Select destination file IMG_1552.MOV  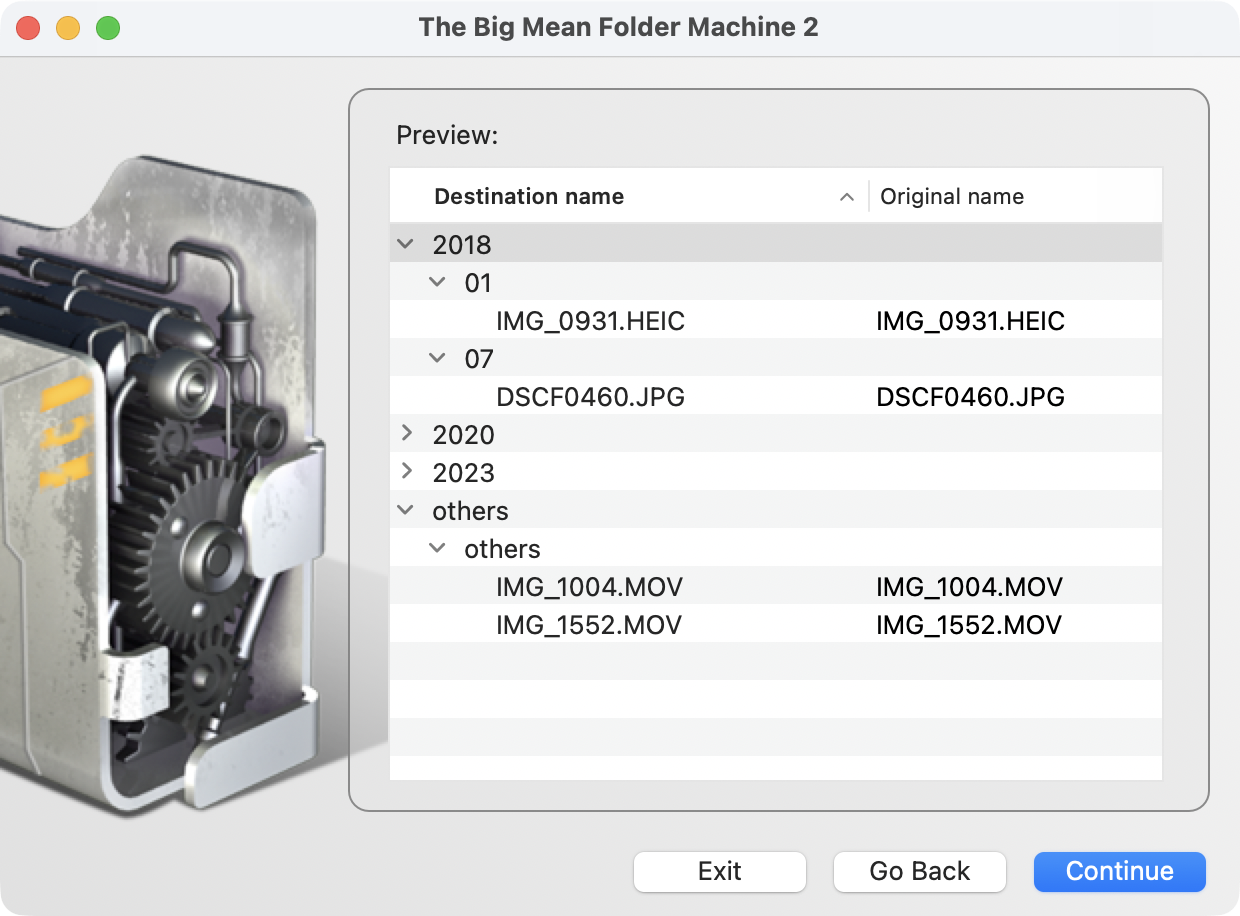589,625
